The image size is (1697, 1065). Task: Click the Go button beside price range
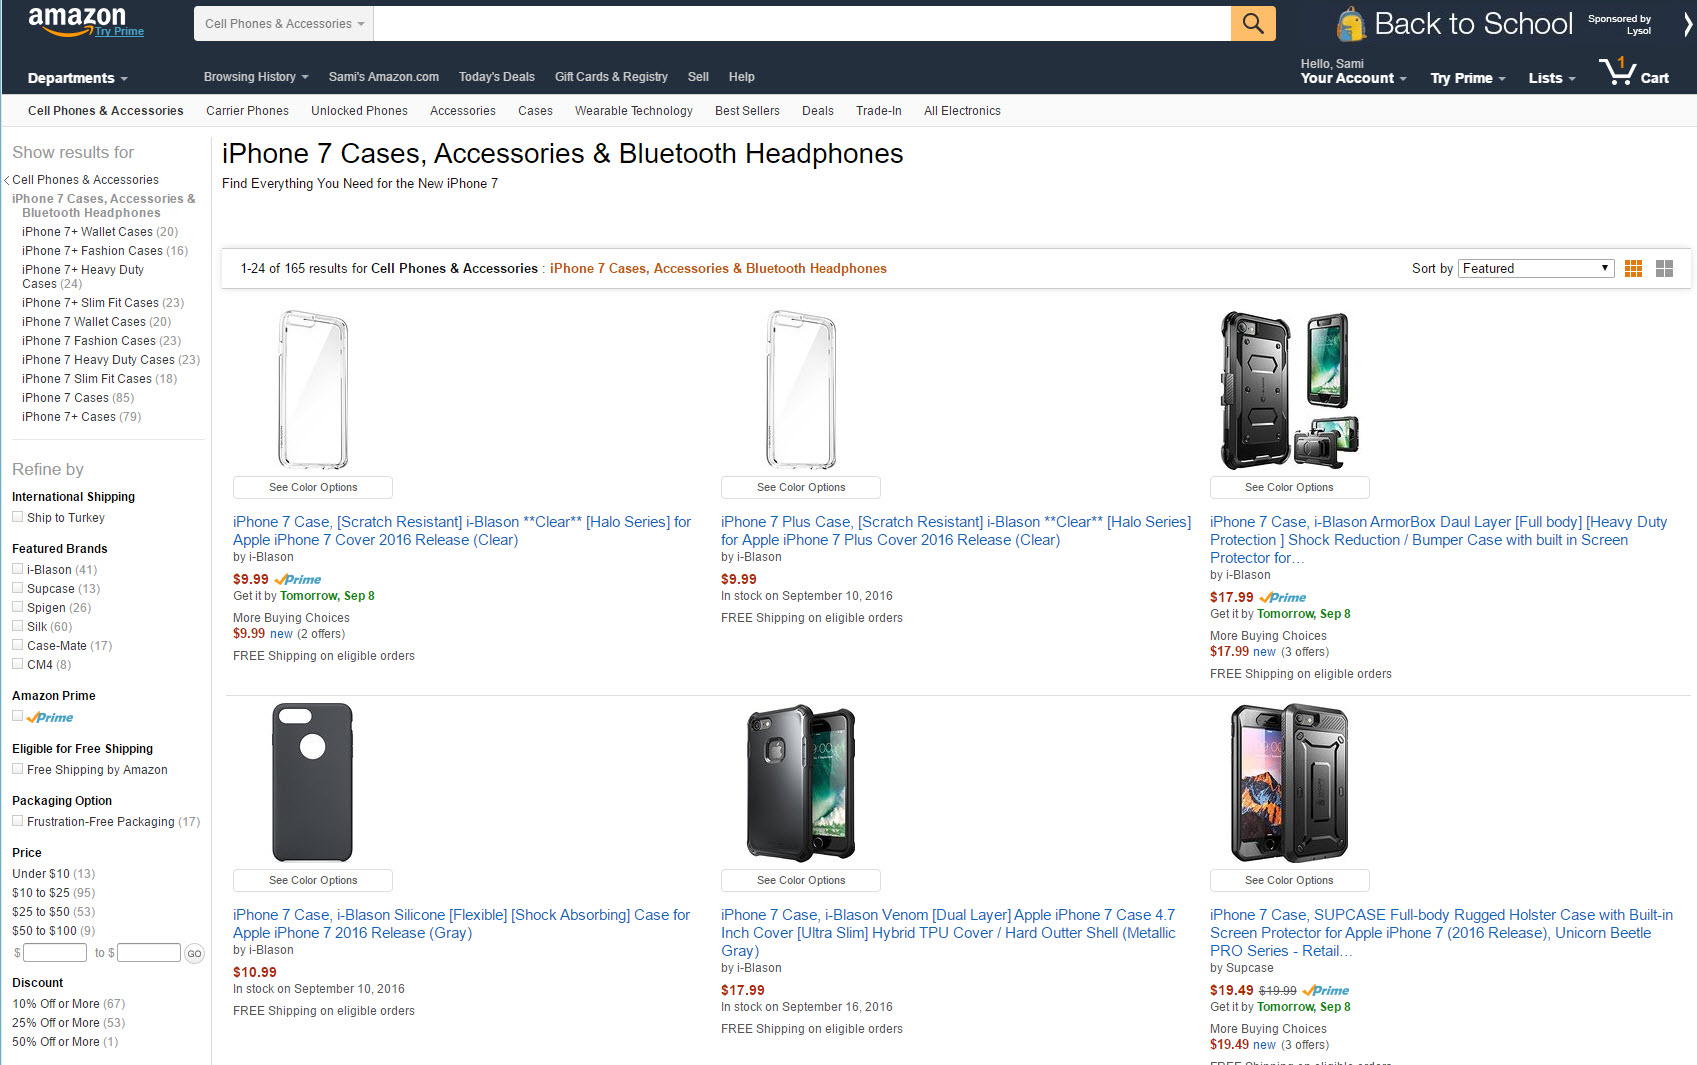tap(194, 953)
